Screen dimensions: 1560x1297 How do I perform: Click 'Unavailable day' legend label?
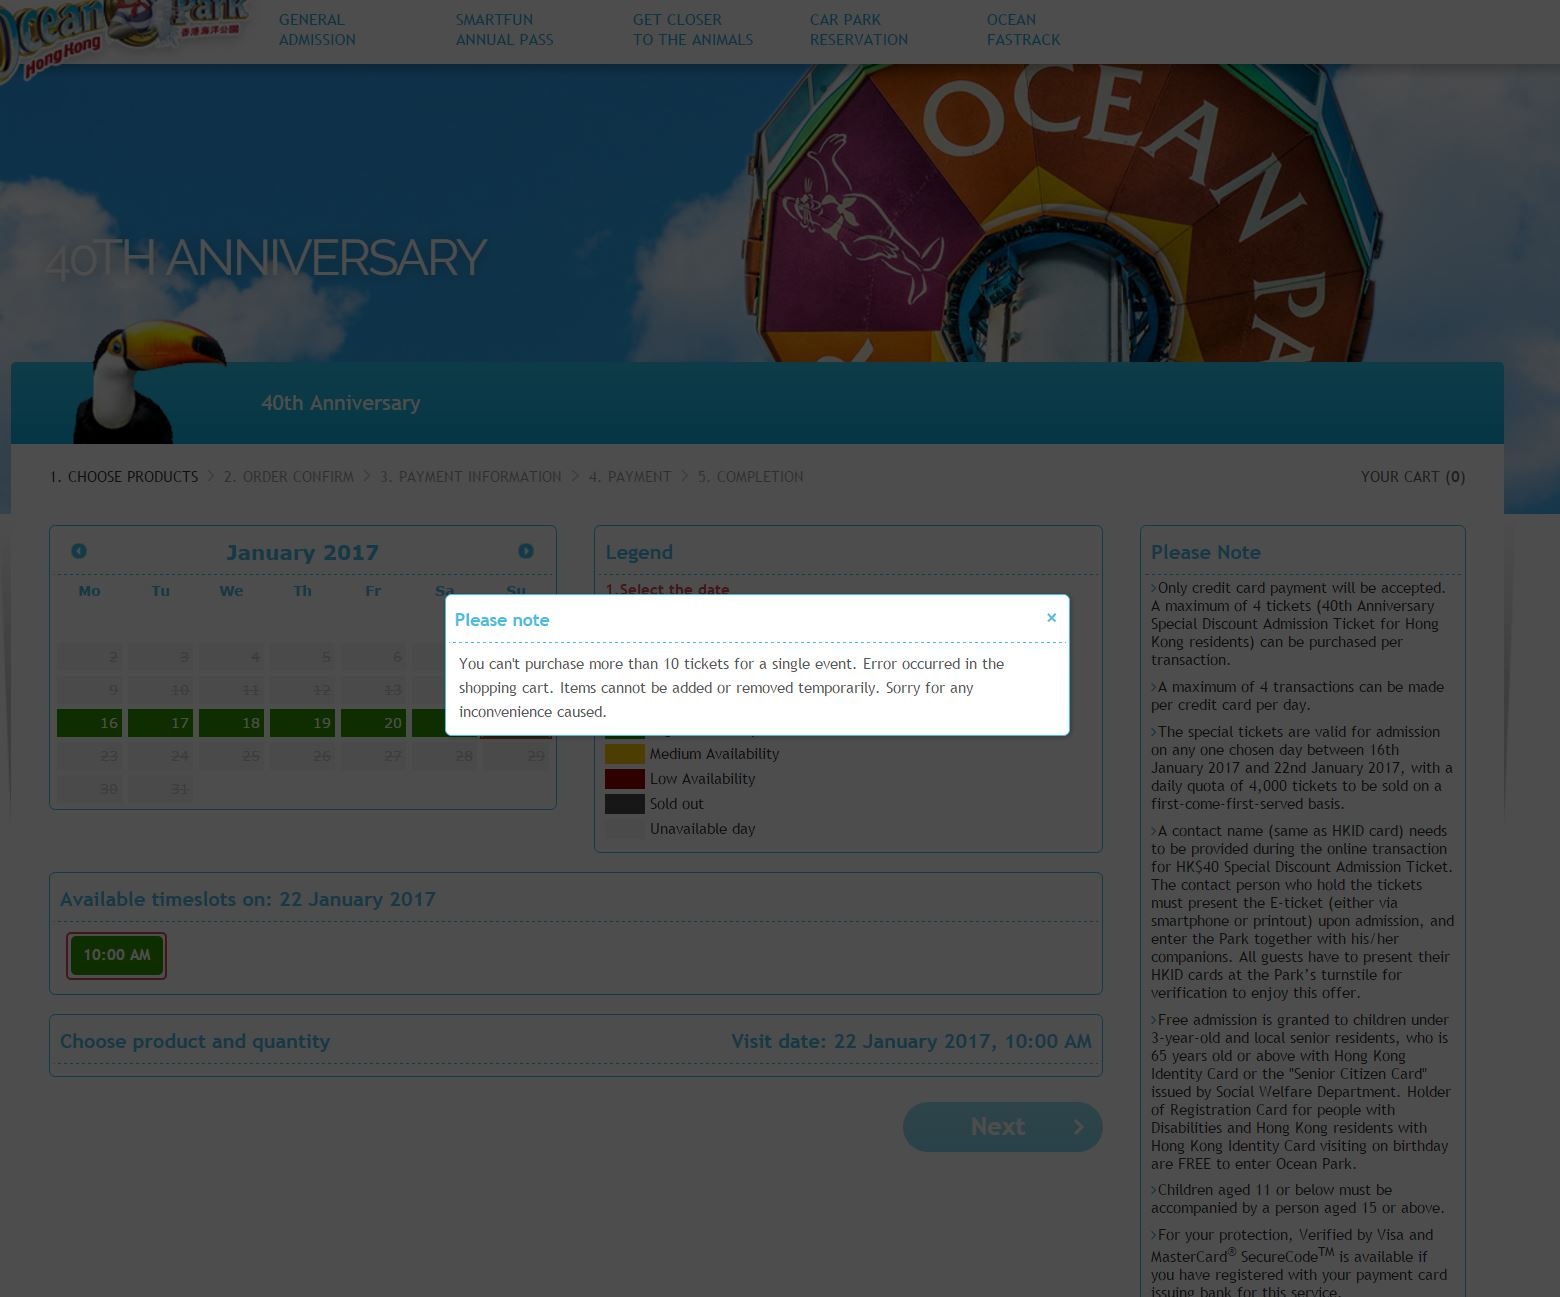point(703,829)
